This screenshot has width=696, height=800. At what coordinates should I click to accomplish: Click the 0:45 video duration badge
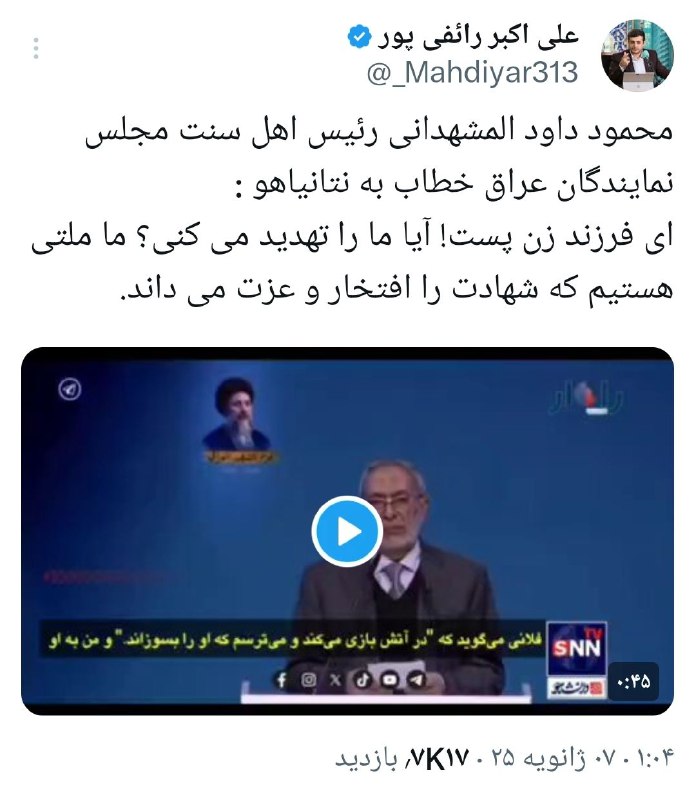634,681
